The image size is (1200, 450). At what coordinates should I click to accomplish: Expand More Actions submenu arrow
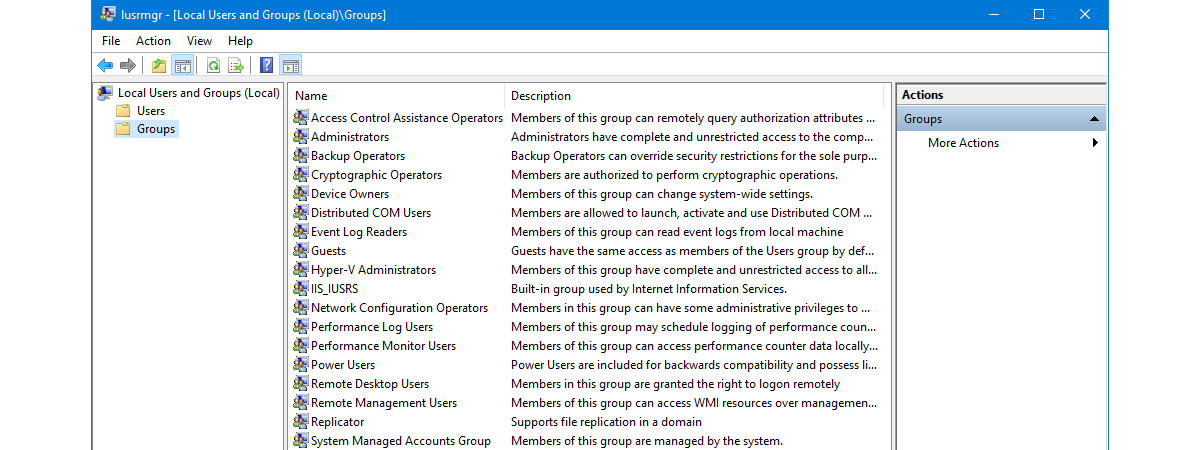(1095, 143)
